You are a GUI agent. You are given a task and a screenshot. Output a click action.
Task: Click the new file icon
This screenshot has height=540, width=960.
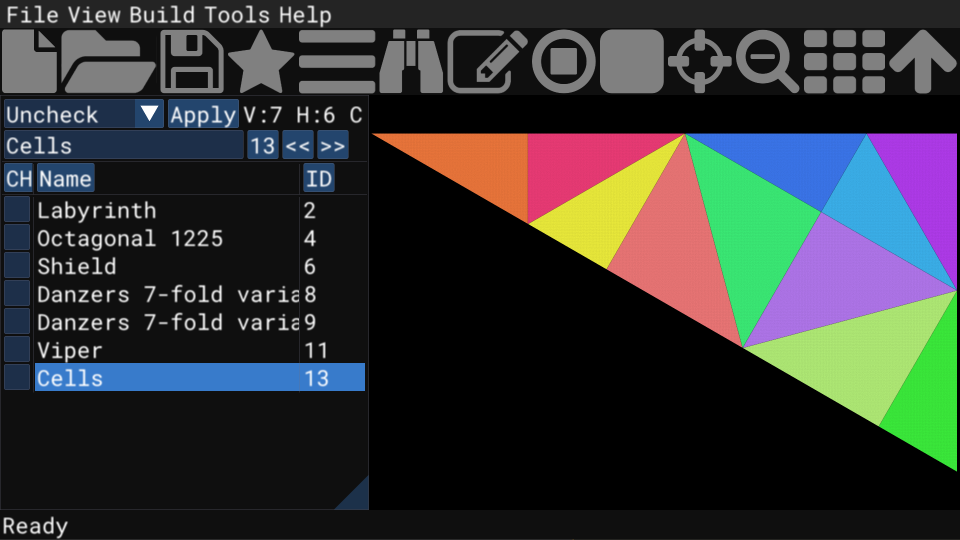[x=30, y=62]
